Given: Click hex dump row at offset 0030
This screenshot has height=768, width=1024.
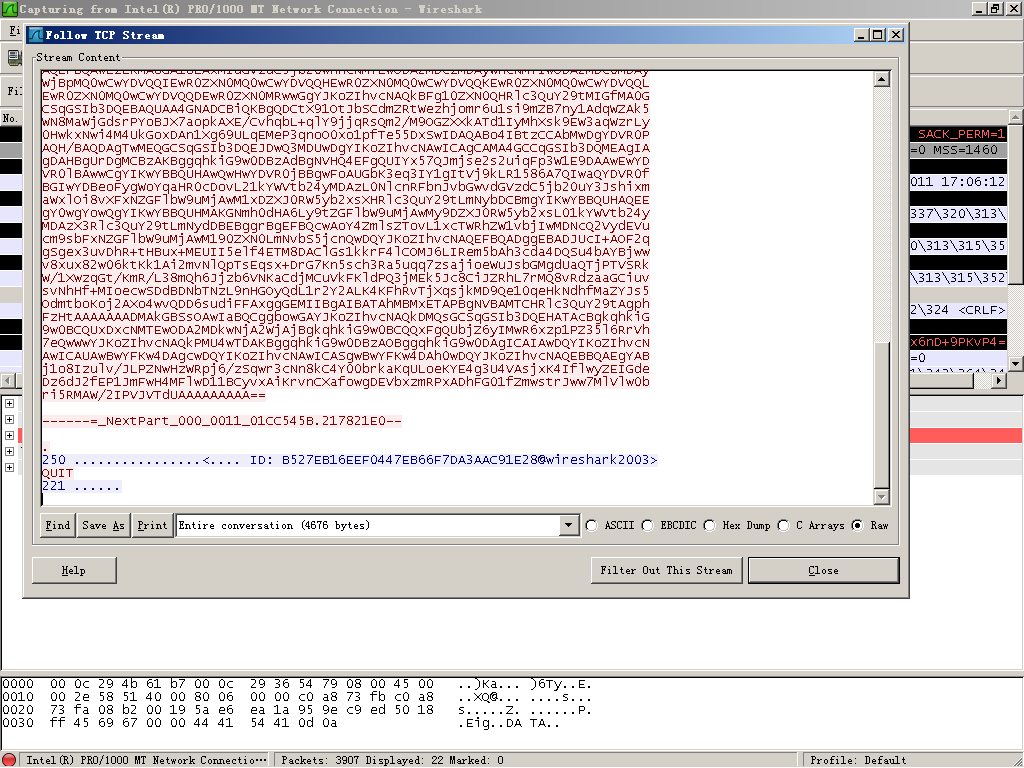Looking at the screenshot, I should [281, 724].
